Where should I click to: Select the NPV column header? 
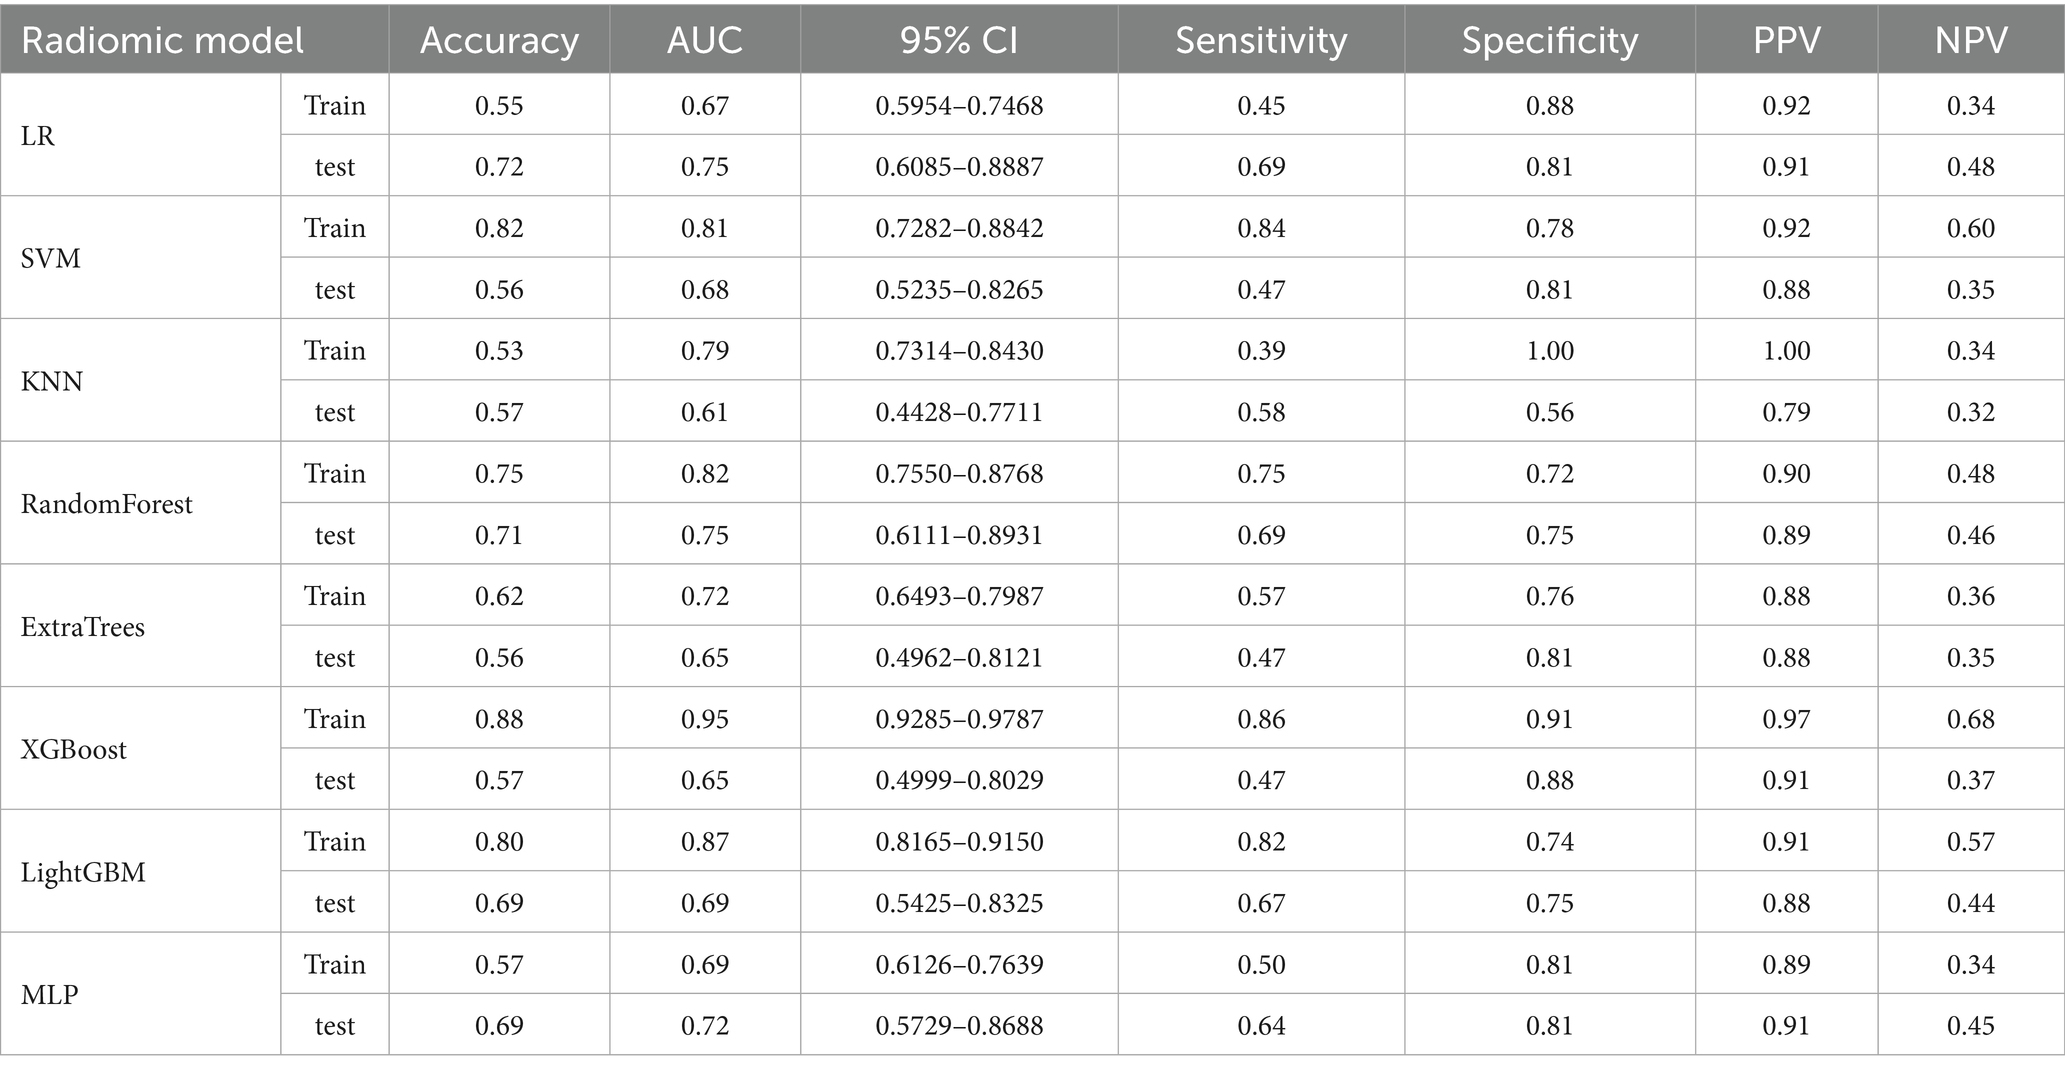[x=1970, y=41]
